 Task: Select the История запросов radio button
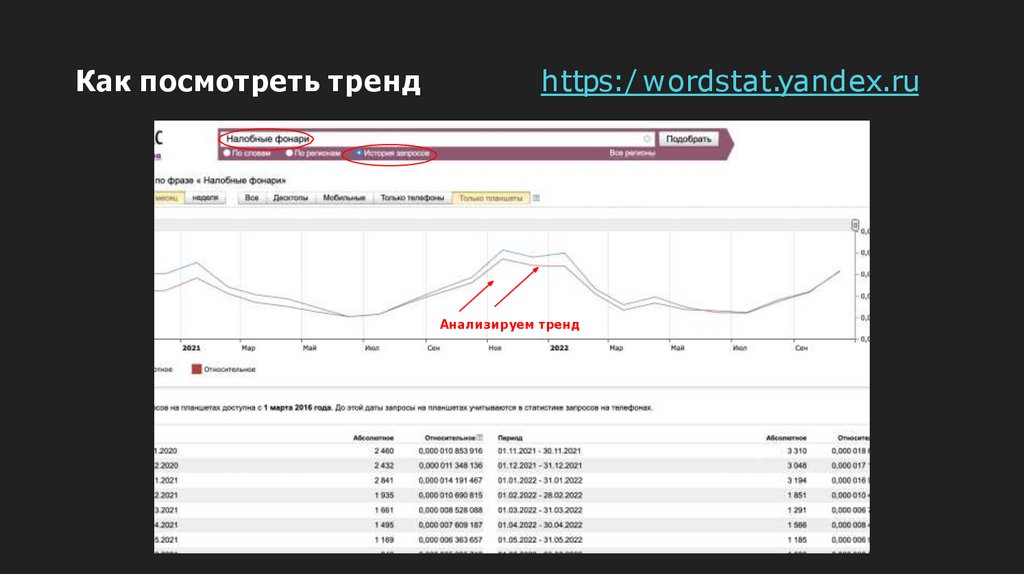359,153
